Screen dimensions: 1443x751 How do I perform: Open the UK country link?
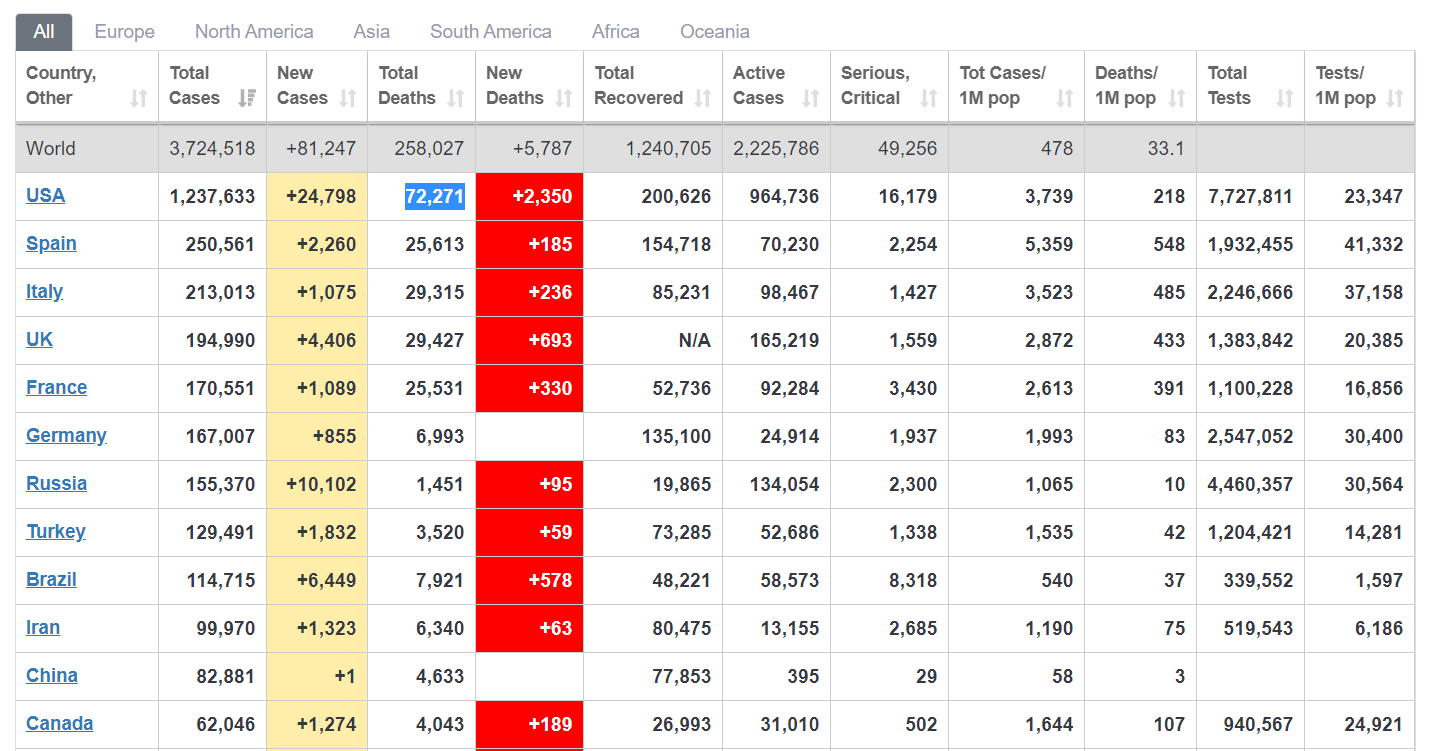pyautogui.click(x=39, y=339)
